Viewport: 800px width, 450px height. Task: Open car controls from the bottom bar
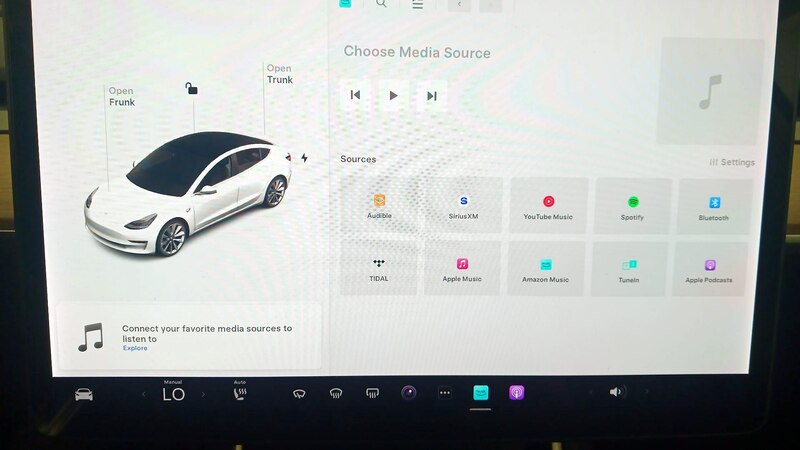[x=84, y=394]
